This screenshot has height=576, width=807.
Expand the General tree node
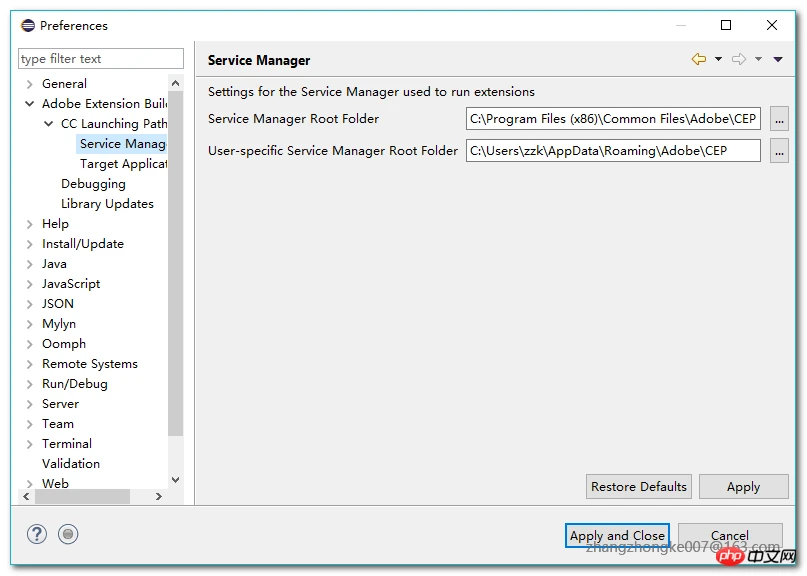[x=29, y=84]
